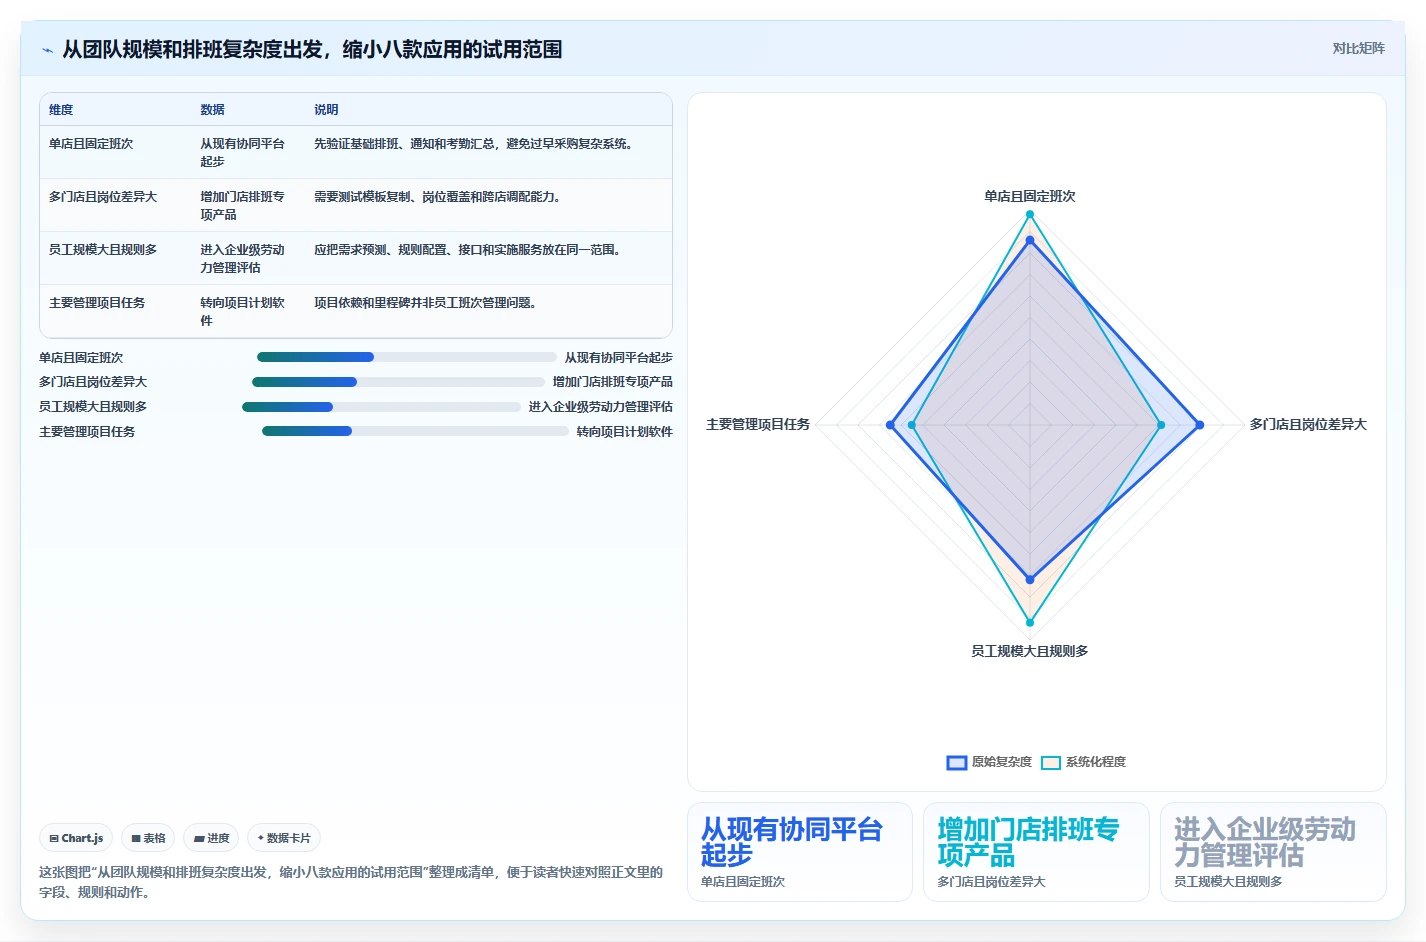
Task: Open the 从现有协同平台起步 data card
Action: point(800,852)
